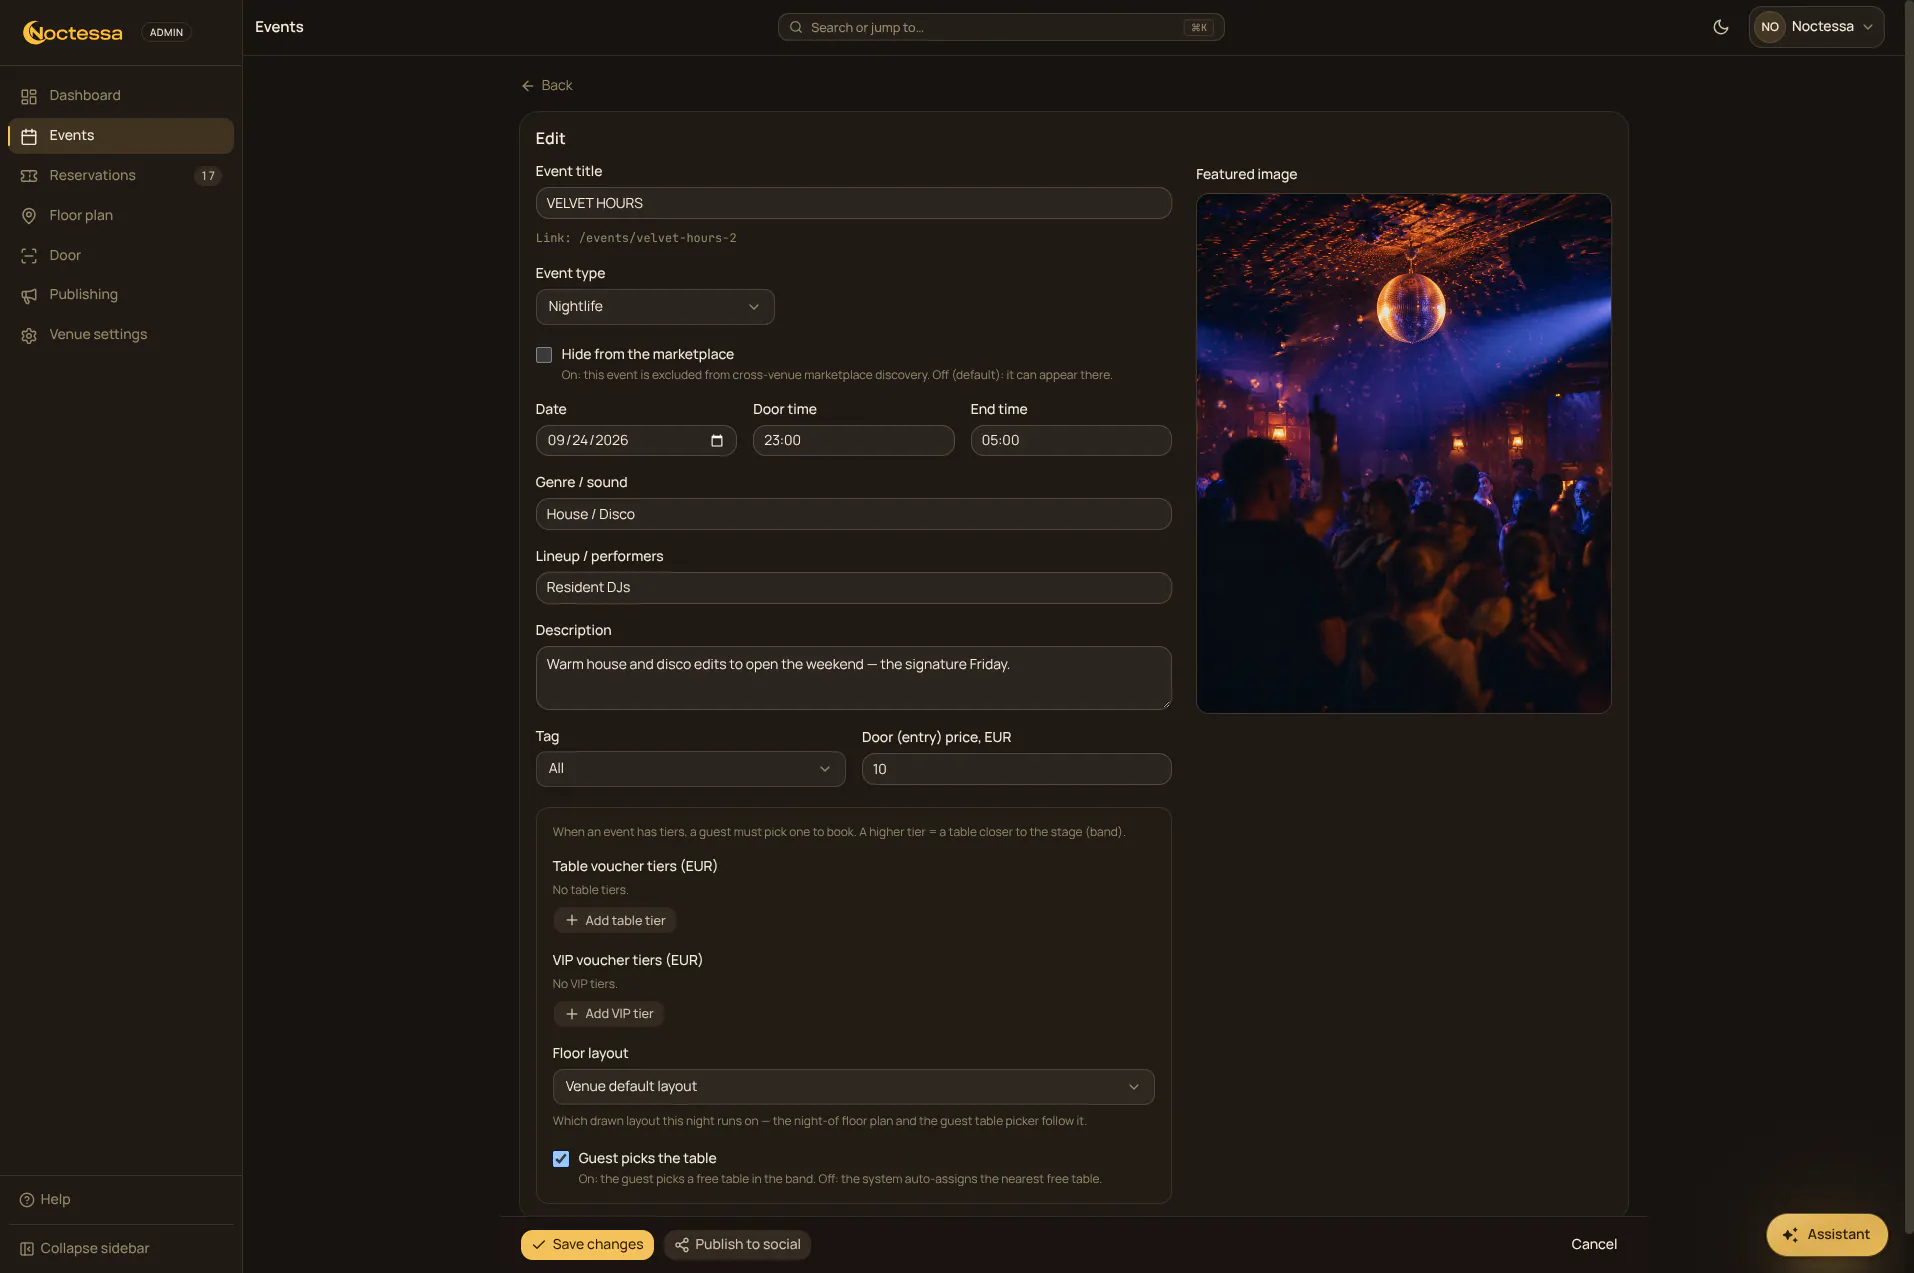
Task: Click the plus icon for Add table tier
Action: click(x=572, y=920)
